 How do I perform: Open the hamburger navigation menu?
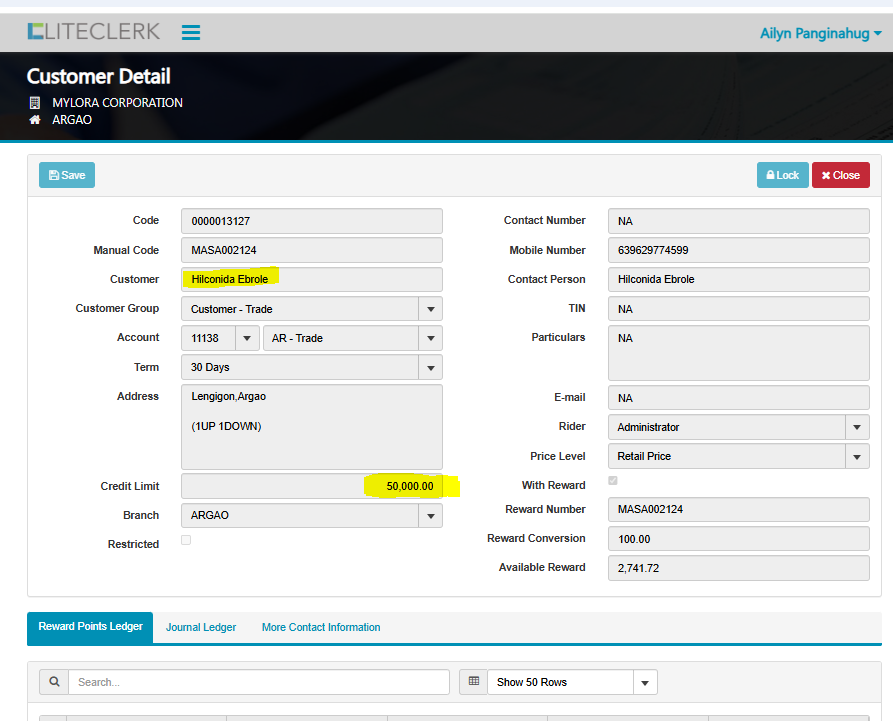pyautogui.click(x=191, y=33)
